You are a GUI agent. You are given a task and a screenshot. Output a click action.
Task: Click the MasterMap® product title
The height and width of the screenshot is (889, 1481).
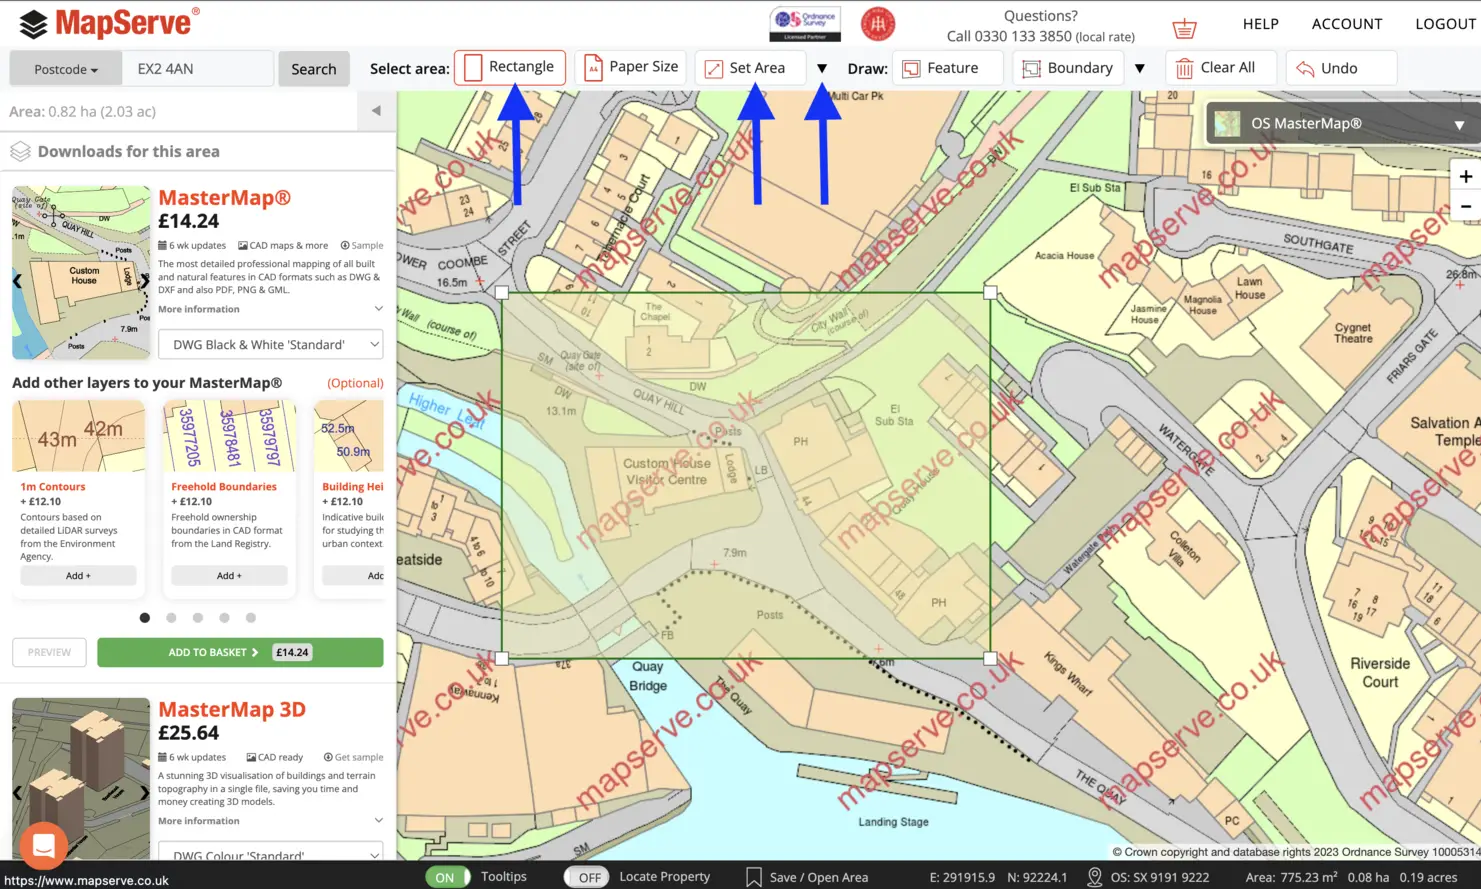[224, 198]
